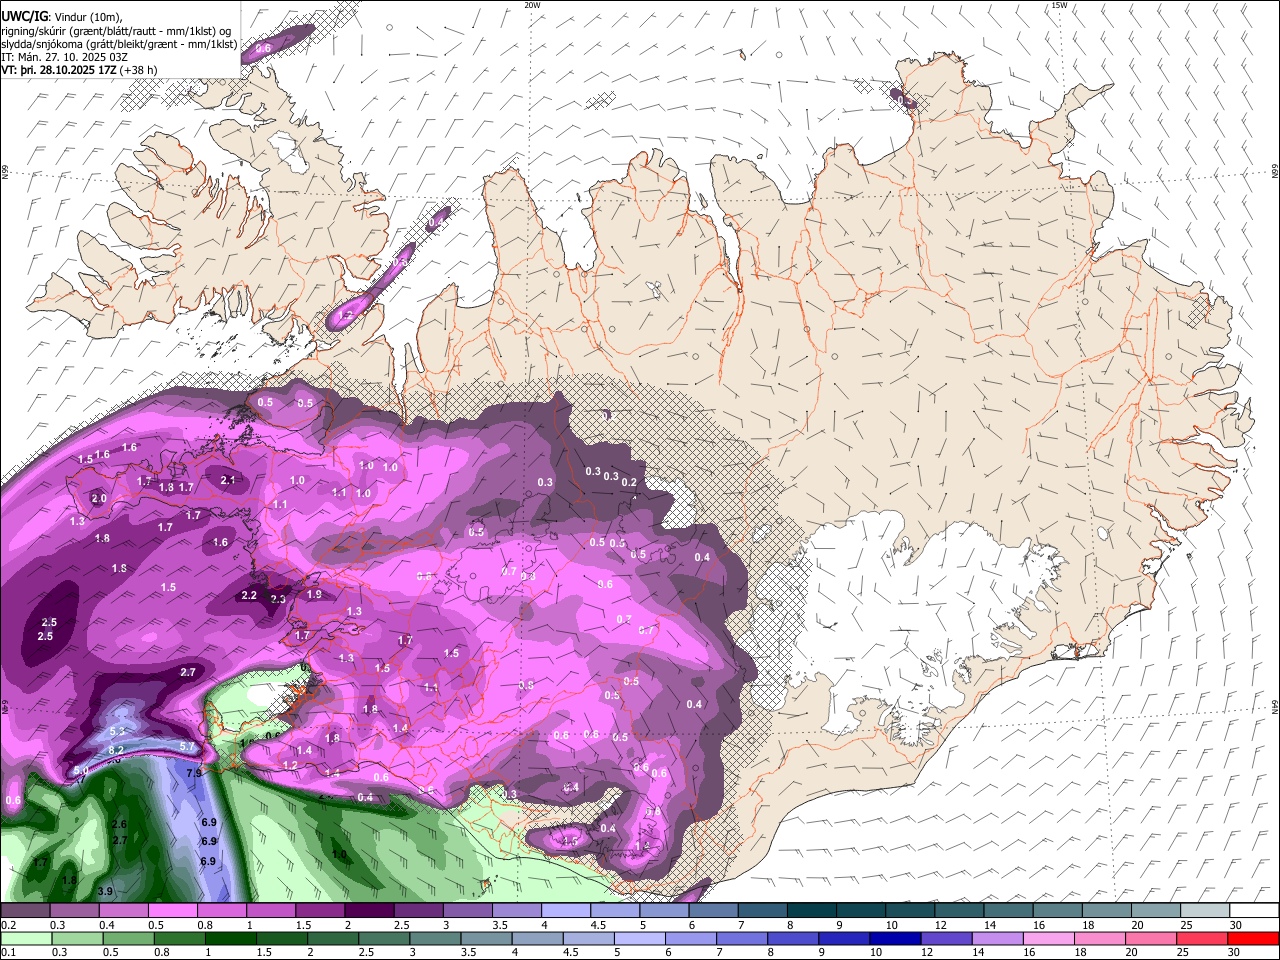The image size is (1280, 960).
Task: Select lower legend swatch between 5 and 6
Action: (639, 938)
